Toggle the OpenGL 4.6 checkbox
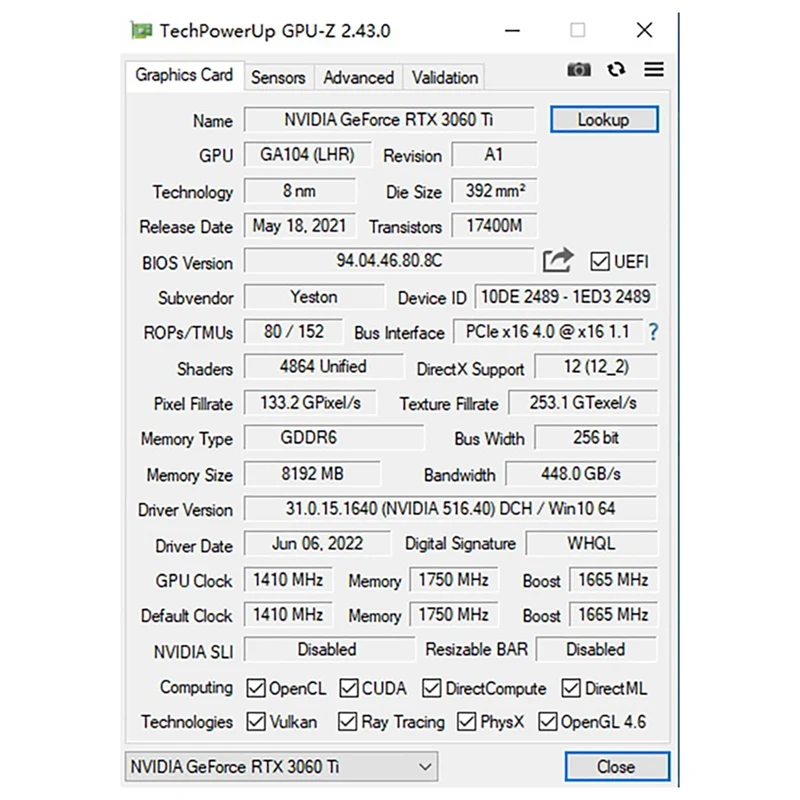Image resolution: width=800 pixels, height=800 pixels. click(x=547, y=721)
